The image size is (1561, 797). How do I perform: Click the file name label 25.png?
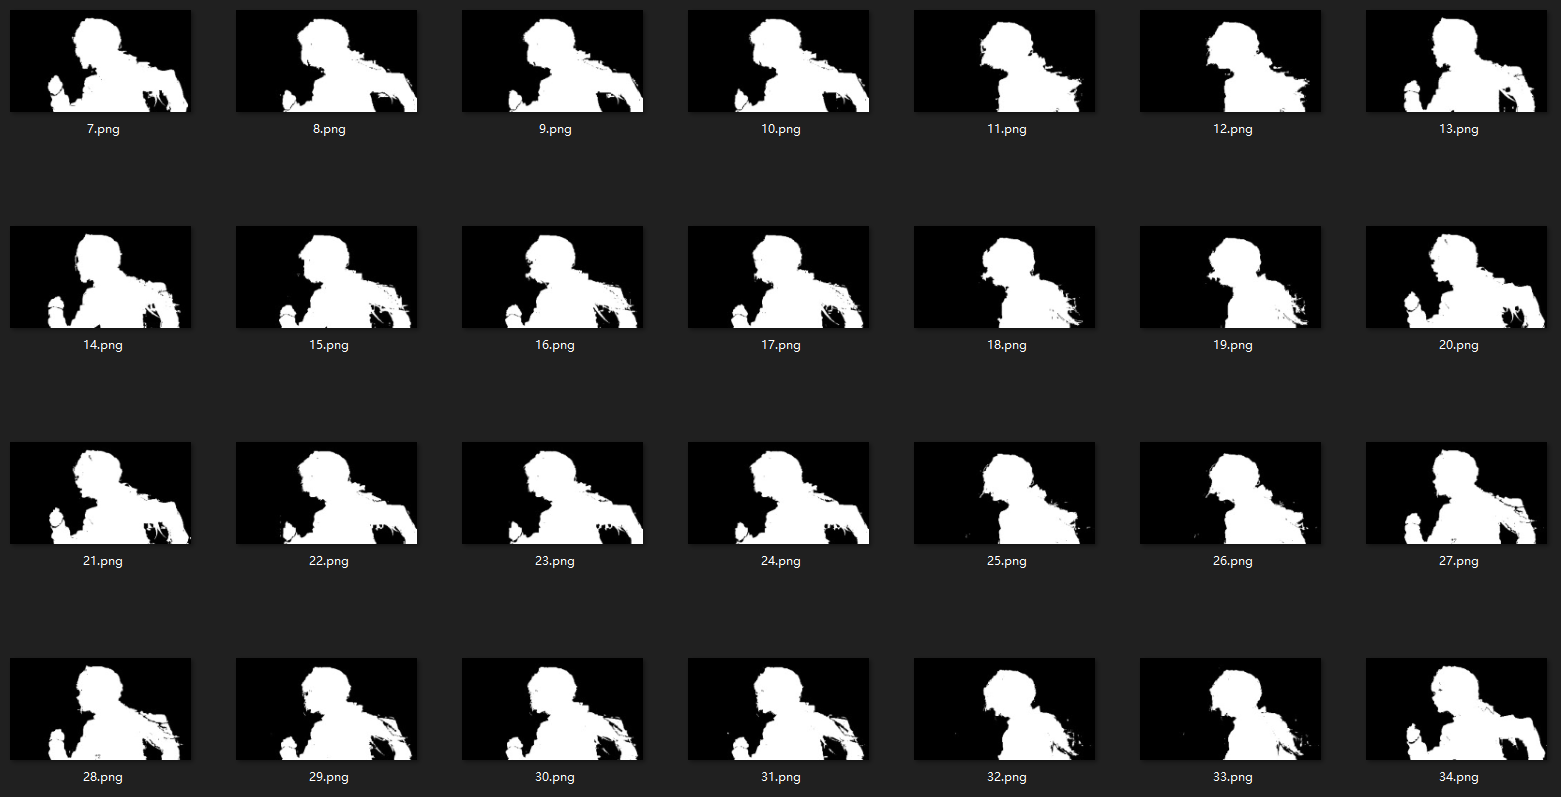(x=1007, y=561)
